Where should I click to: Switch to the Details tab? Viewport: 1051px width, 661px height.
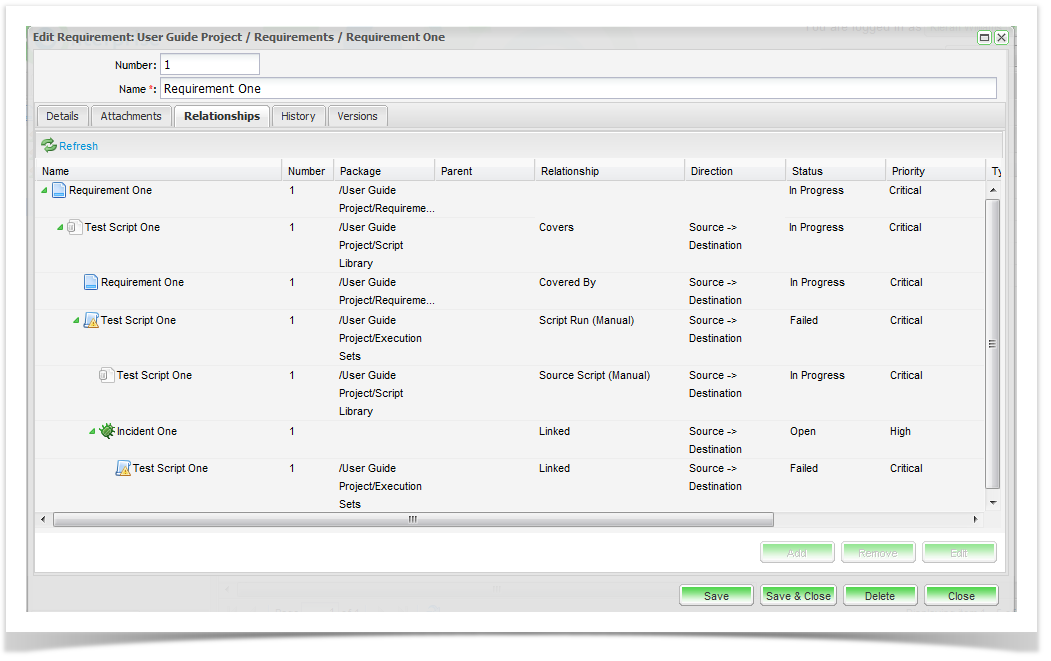click(x=62, y=116)
